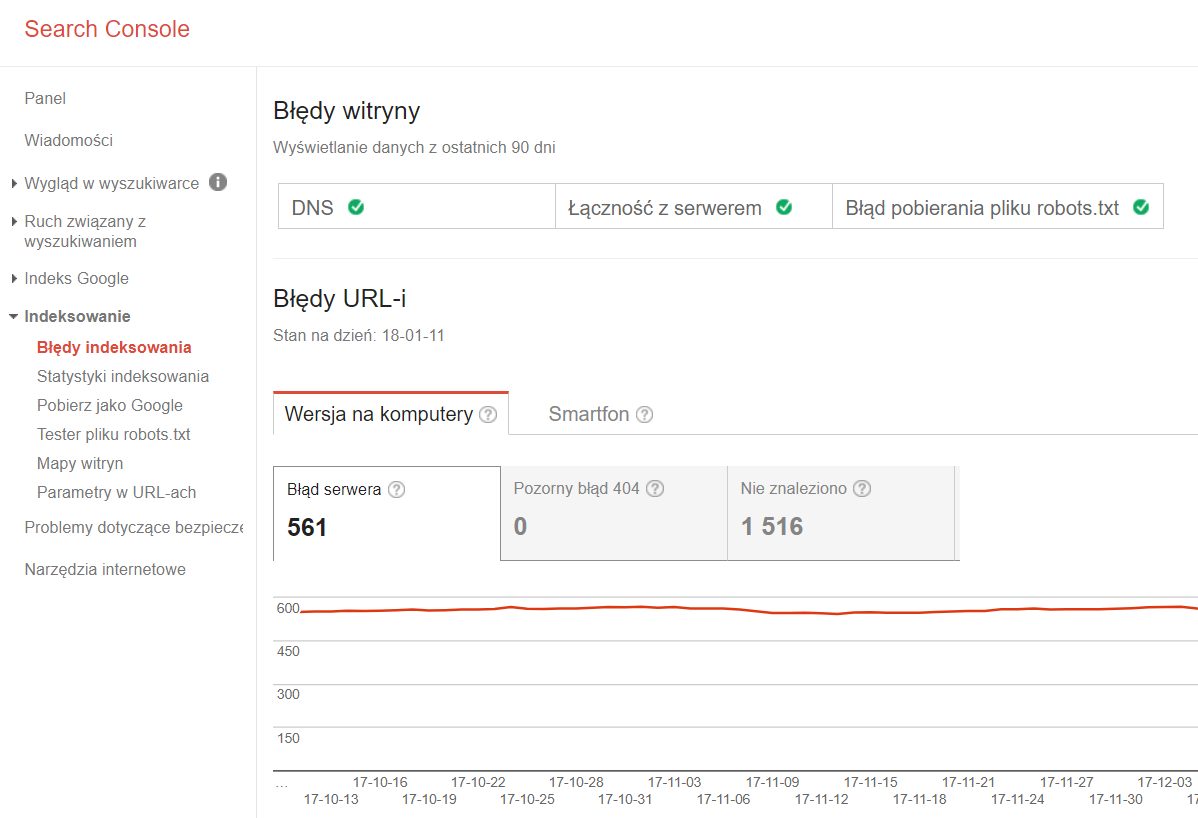Screen dimensions: 1198x818
Task: Select the Nie znaleziono 1 516 panel
Action: [x=841, y=513]
